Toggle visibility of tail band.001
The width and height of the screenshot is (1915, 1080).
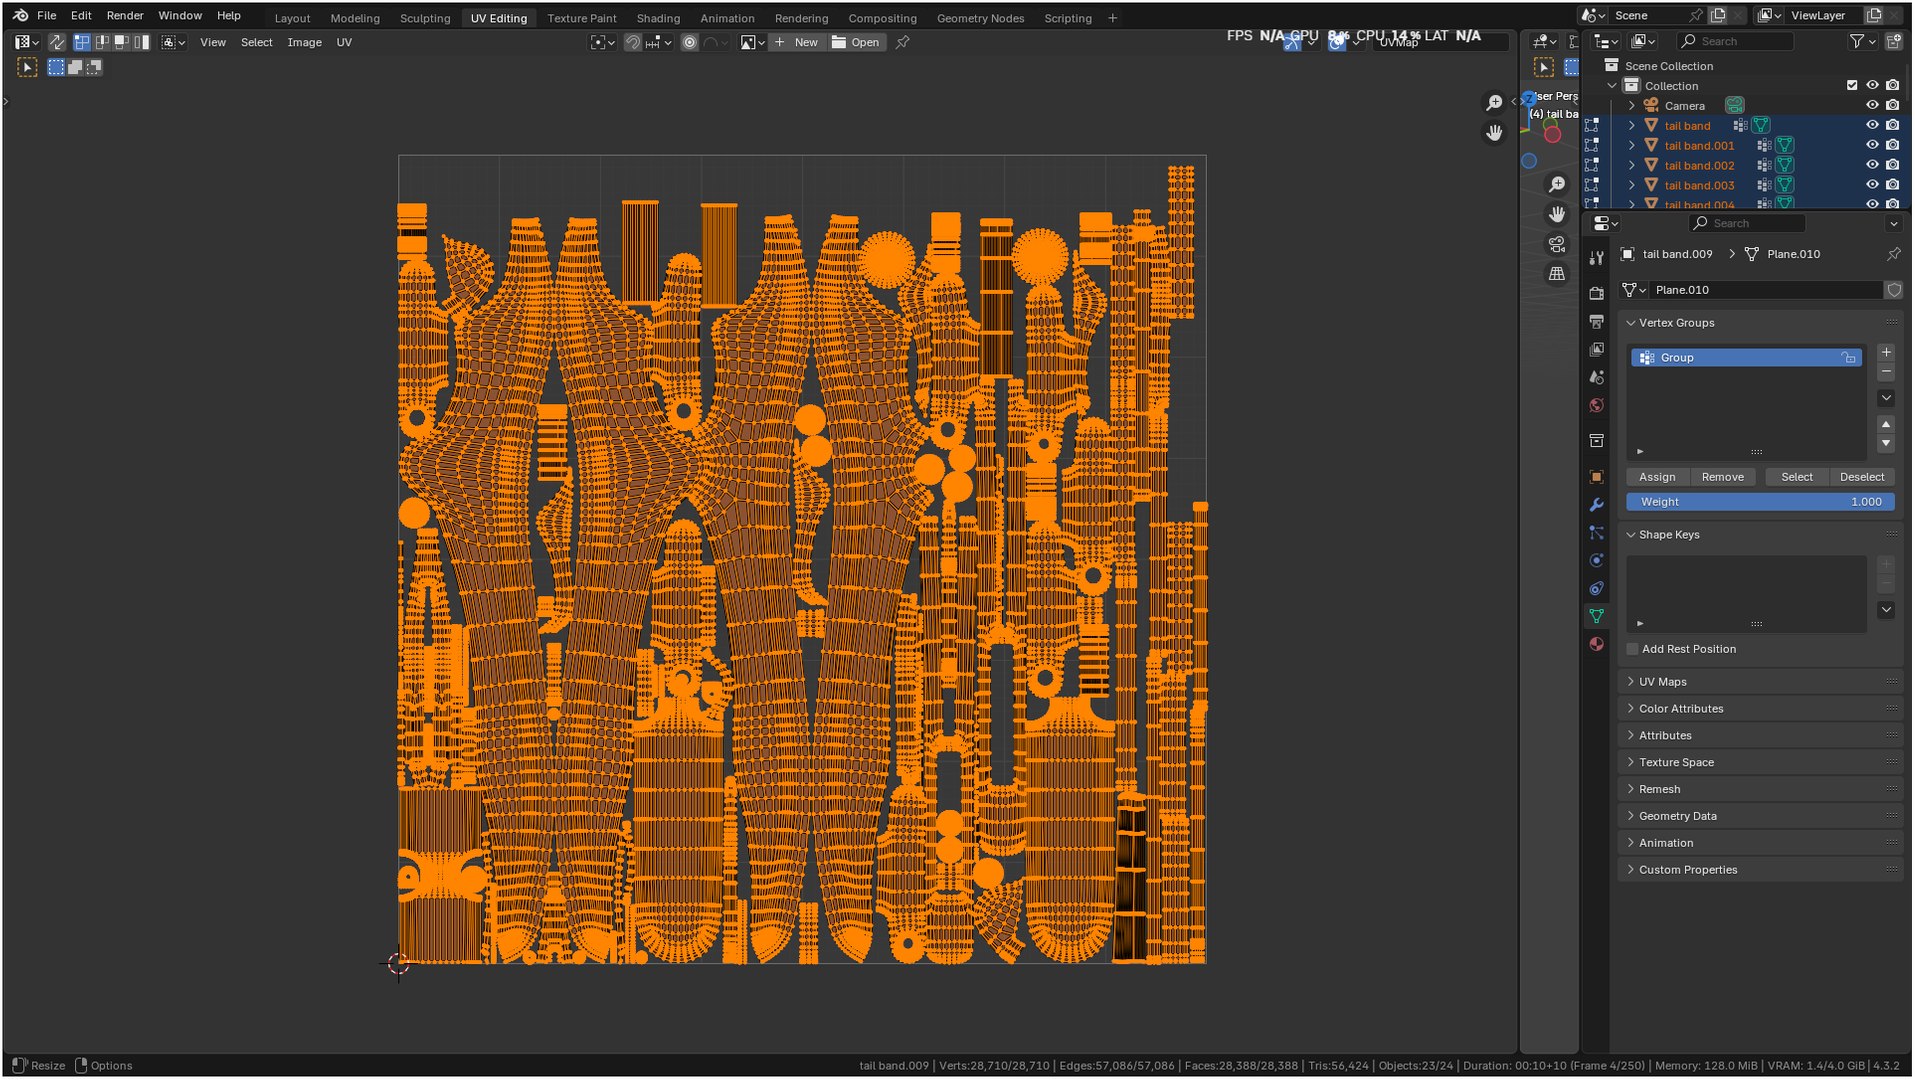[1872, 145]
